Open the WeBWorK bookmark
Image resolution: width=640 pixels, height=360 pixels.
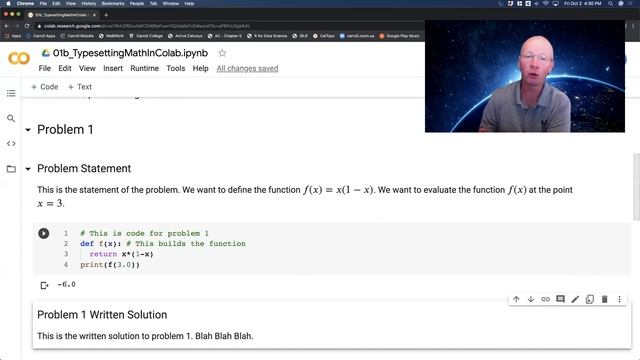(111, 36)
